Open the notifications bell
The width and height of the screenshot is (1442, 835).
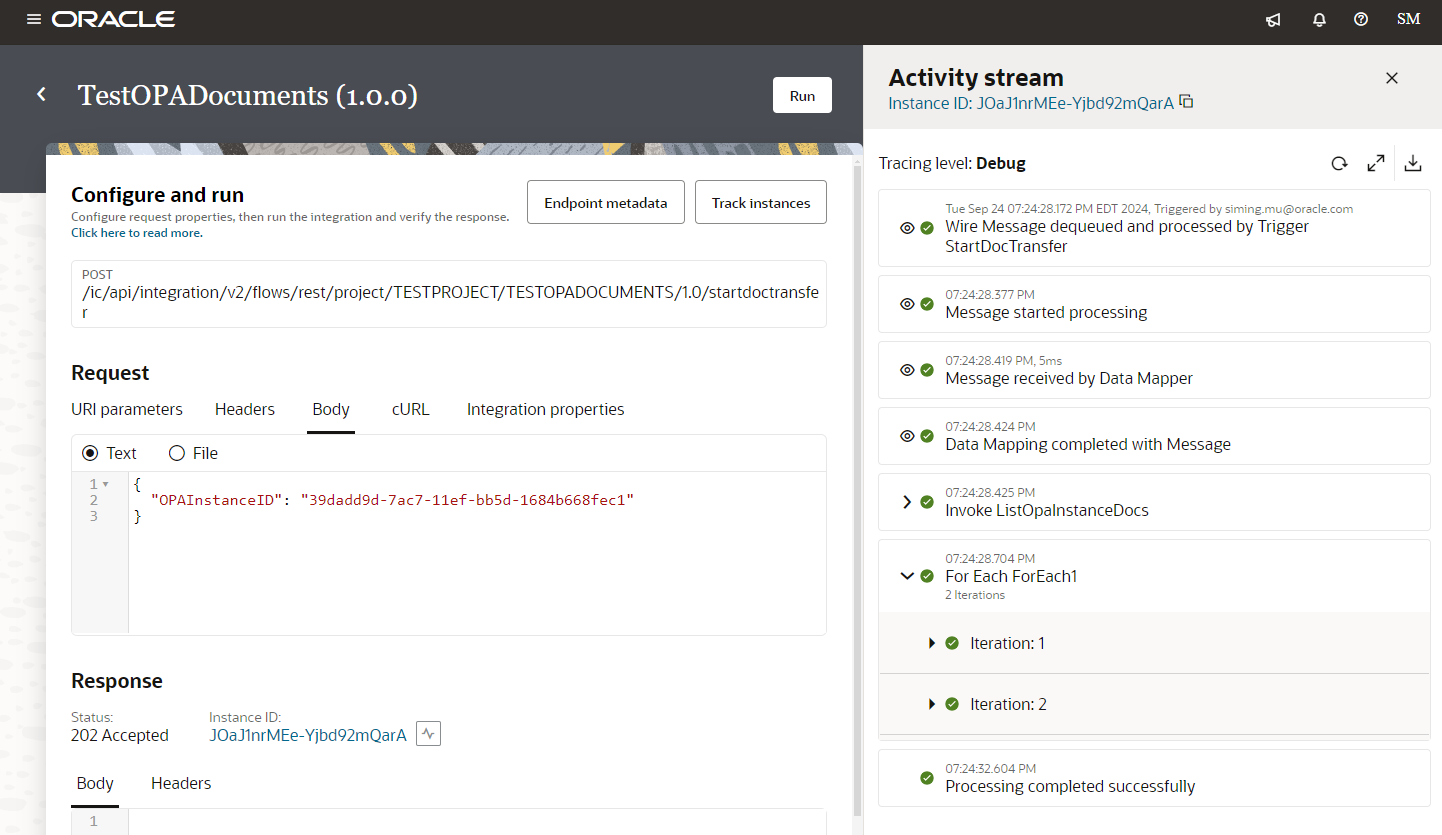(x=1319, y=20)
